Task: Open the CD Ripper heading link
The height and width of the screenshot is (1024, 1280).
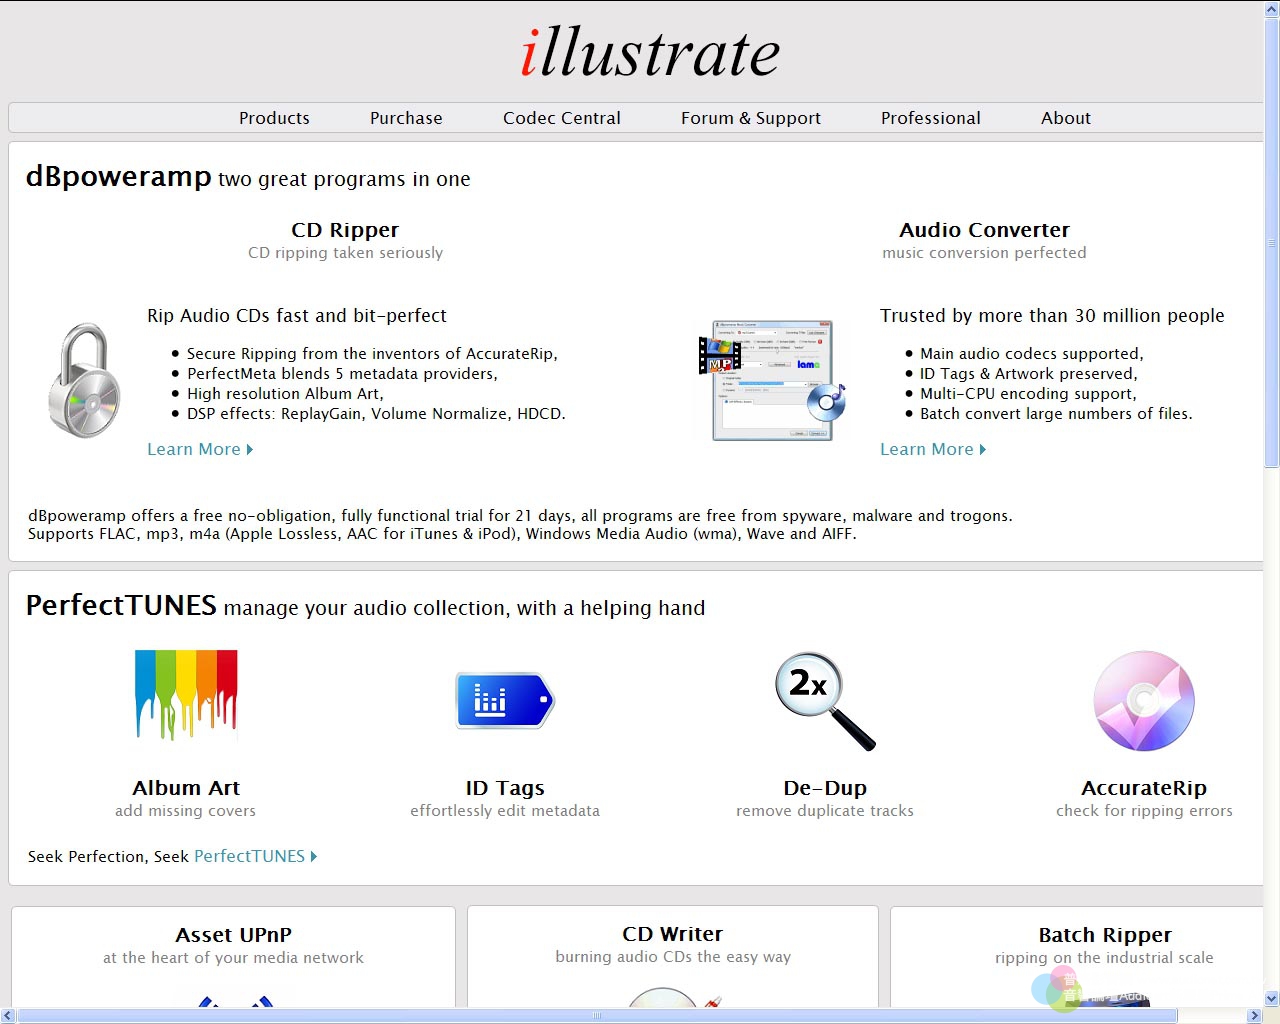Action: pyautogui.click(x=345, y=230)
